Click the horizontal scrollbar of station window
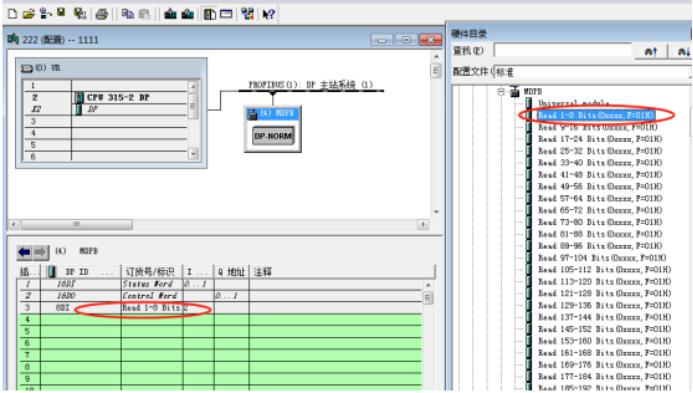The image size is (693, 393). tap(218, 225)
